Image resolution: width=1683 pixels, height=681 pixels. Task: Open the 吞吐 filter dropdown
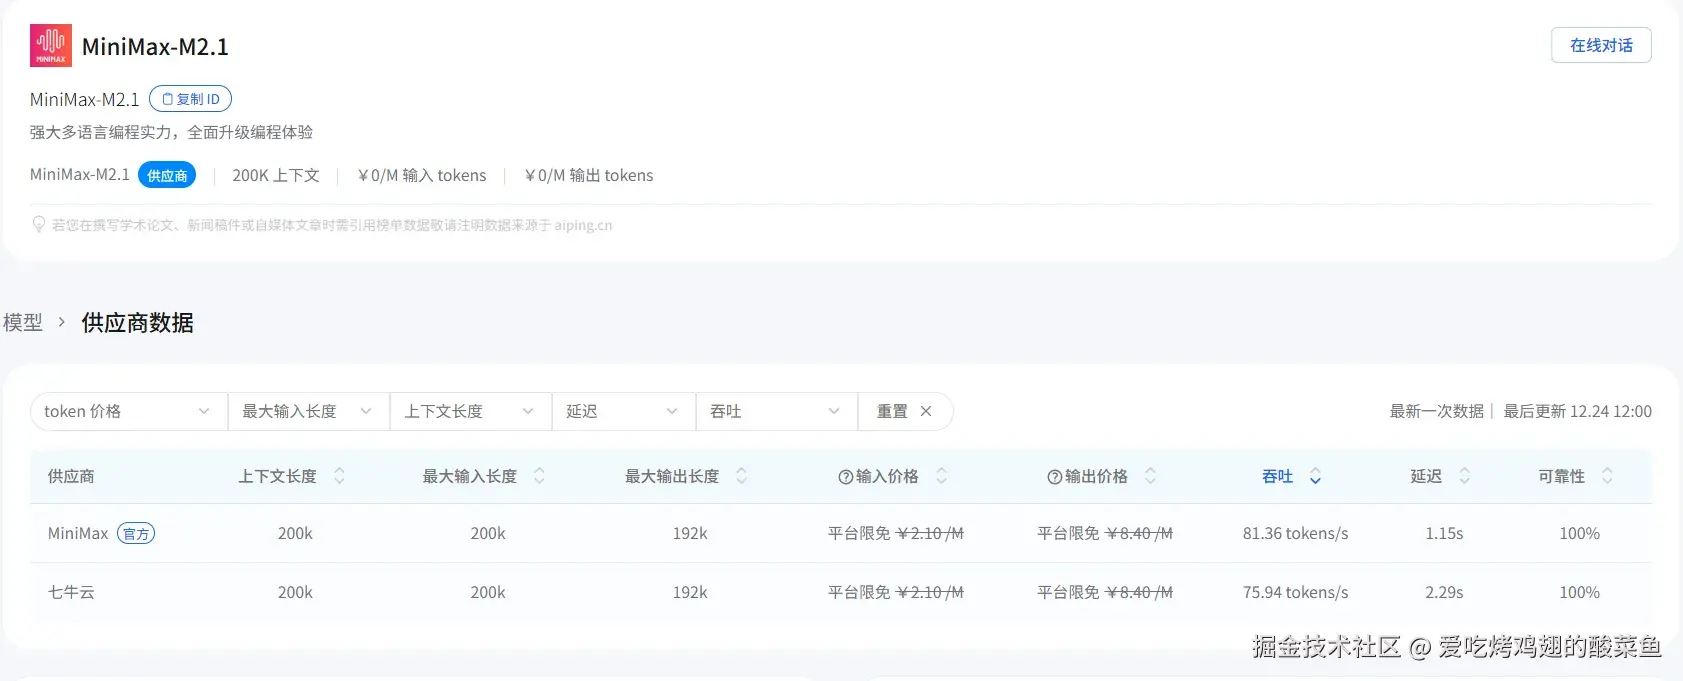click(x=777, y=411)
